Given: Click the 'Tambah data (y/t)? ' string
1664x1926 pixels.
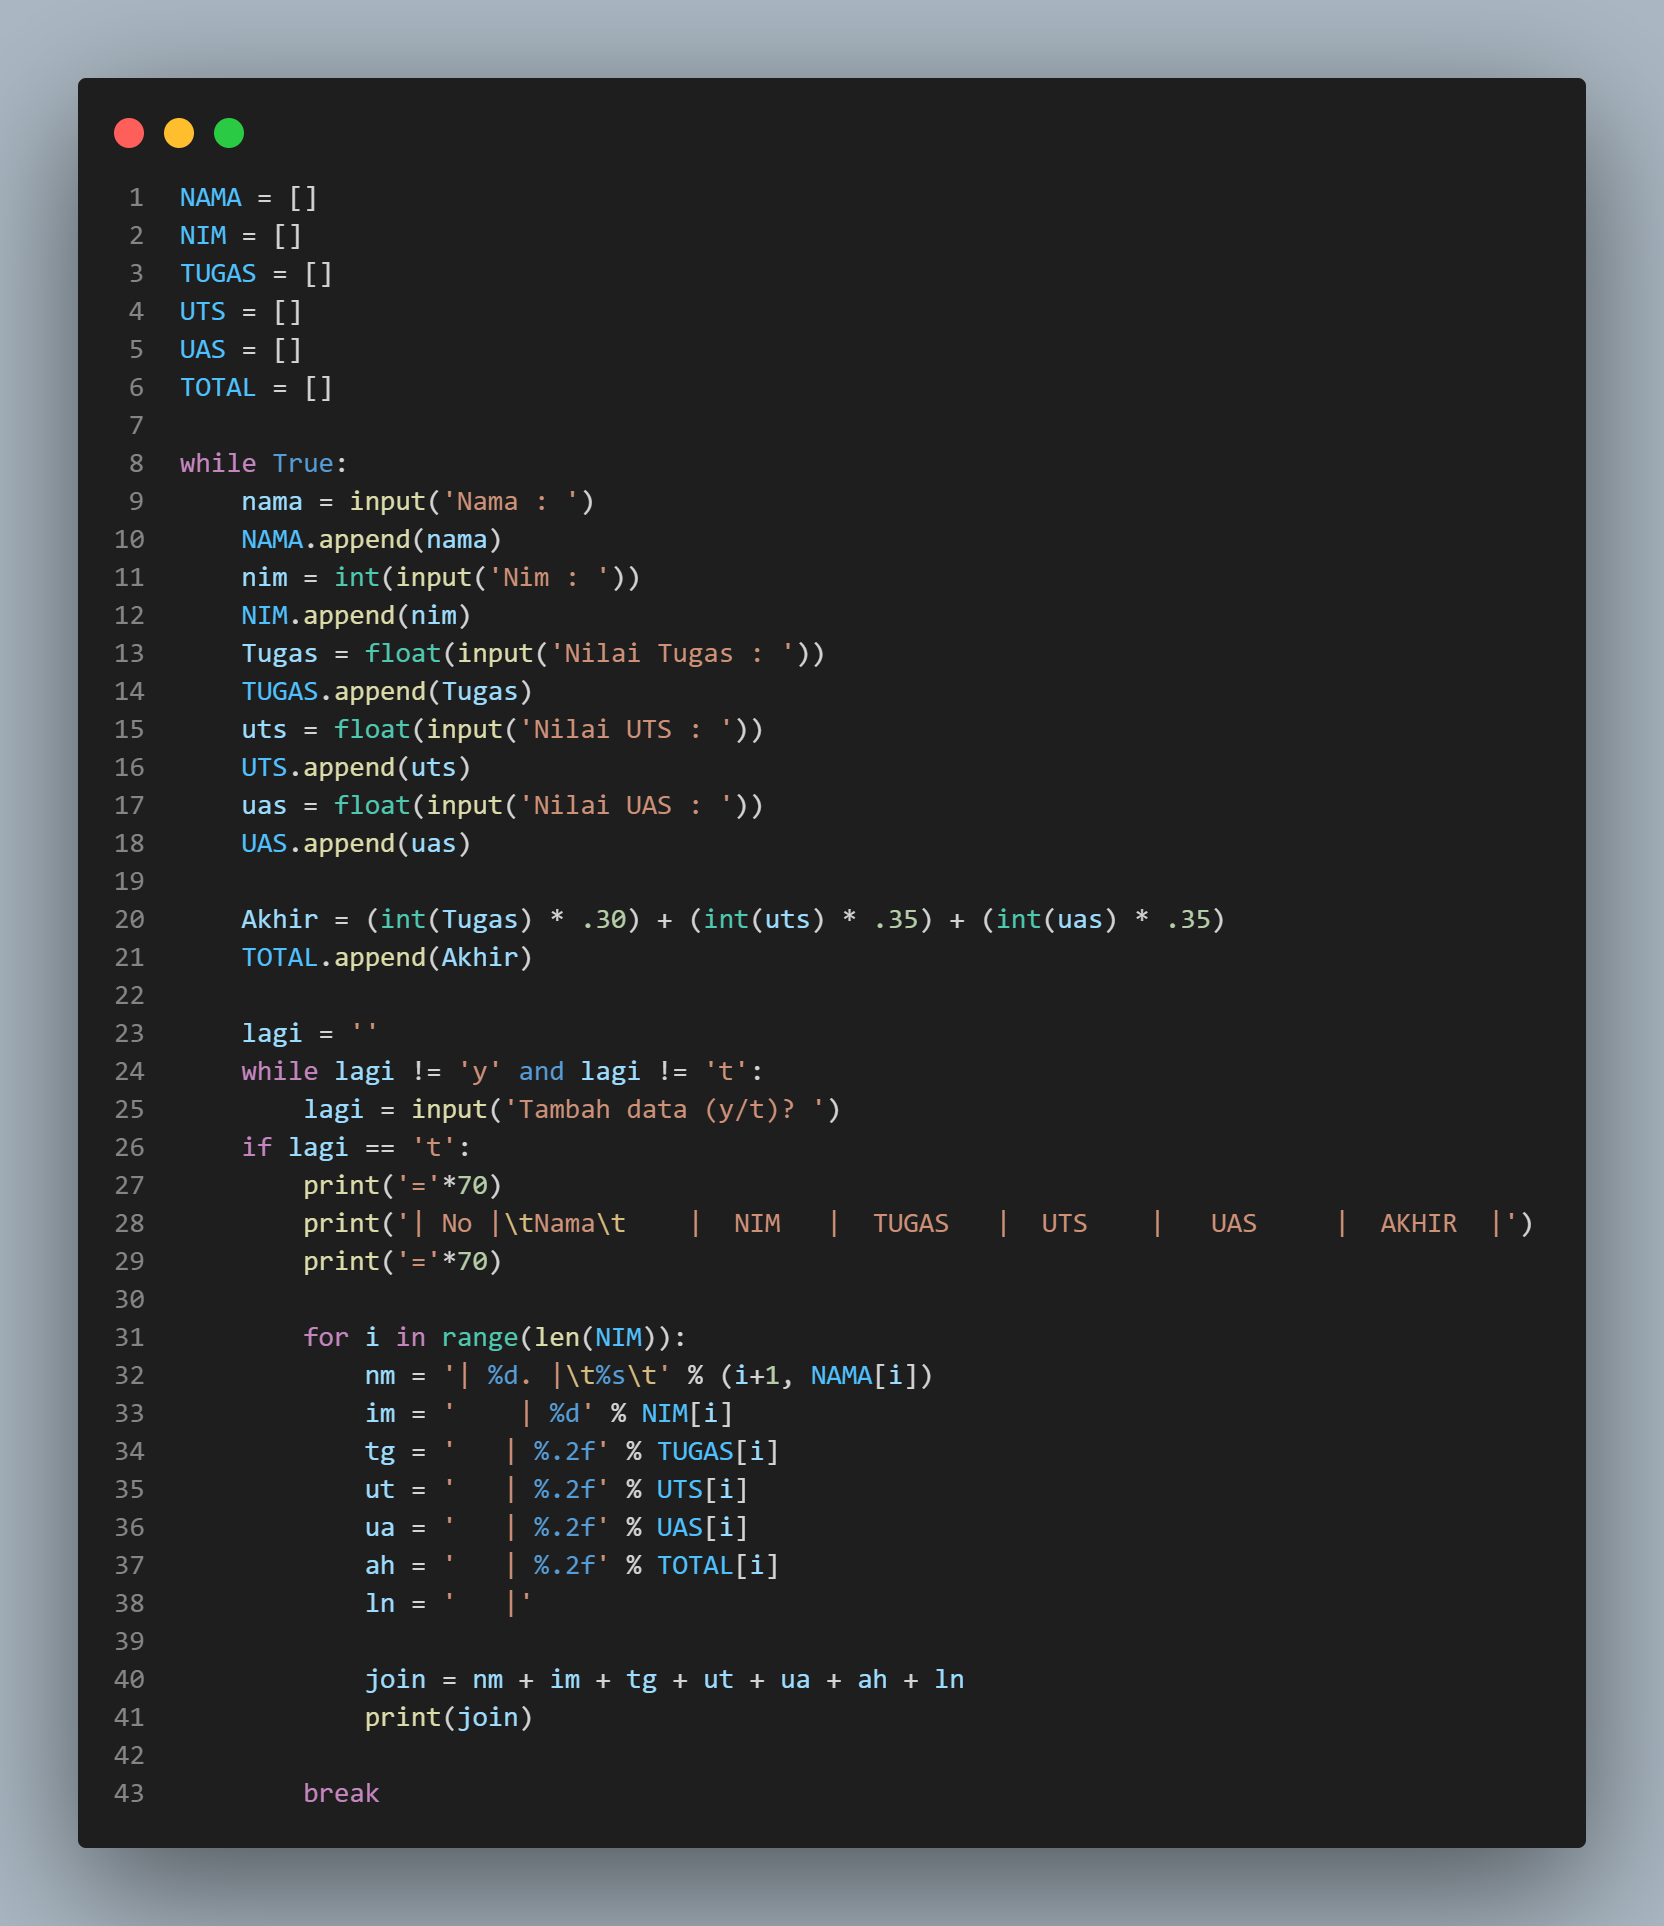Looking at the screenshot, I should 664,1110.
